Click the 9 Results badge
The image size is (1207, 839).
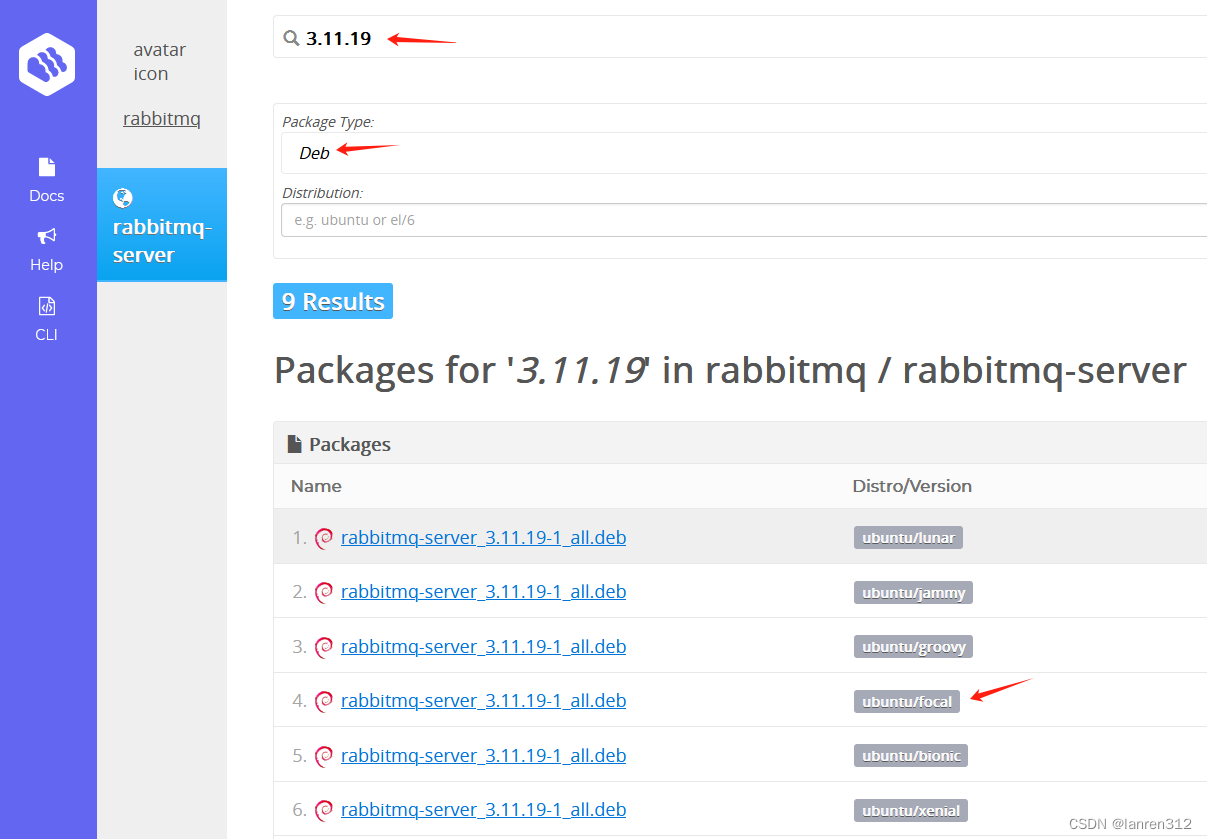[x=332, y=300]
